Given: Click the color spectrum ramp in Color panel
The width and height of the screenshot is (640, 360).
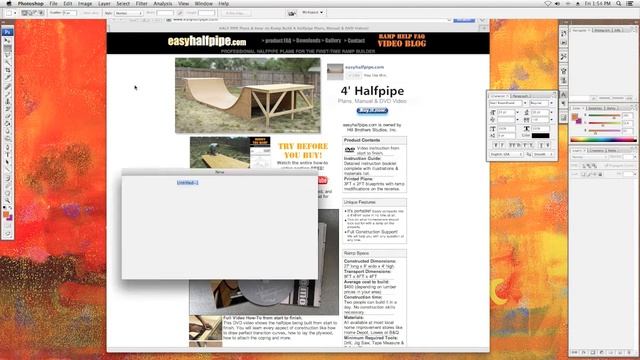Looking at the screenshot, I should [603, 140].
